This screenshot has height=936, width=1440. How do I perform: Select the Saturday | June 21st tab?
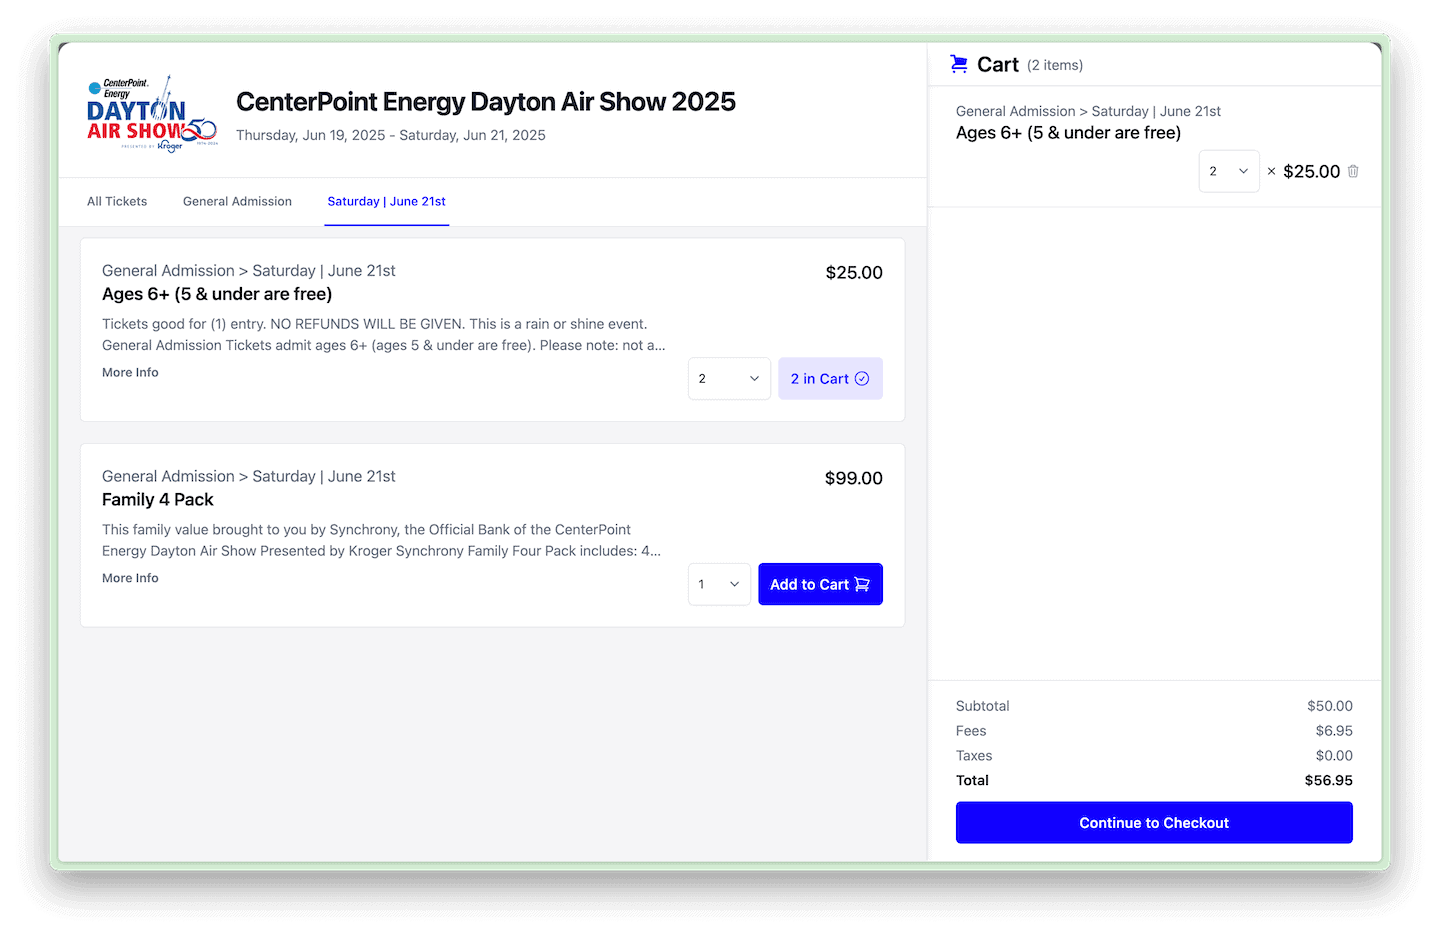click(386, 201)
